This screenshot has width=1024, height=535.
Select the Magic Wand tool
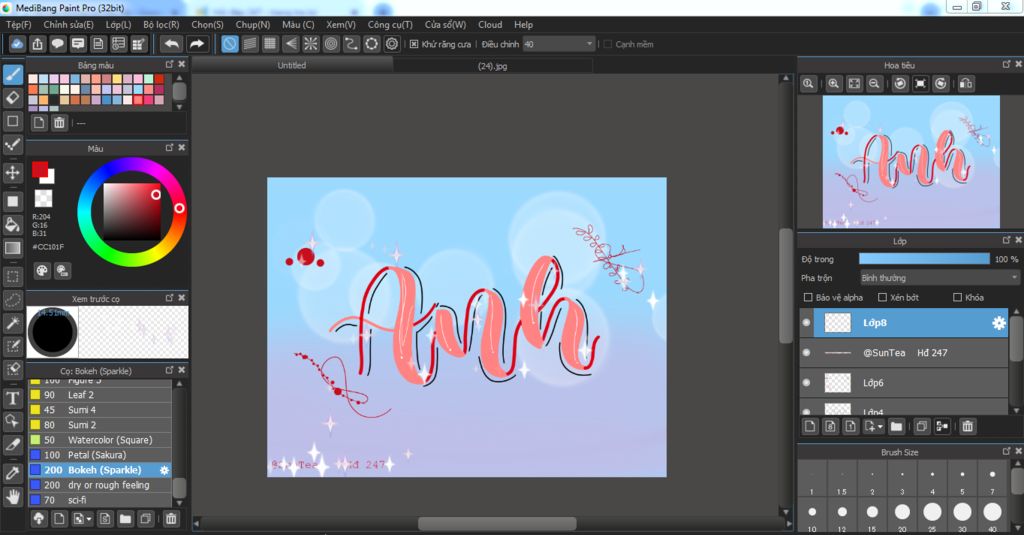(x=13, y=323)
